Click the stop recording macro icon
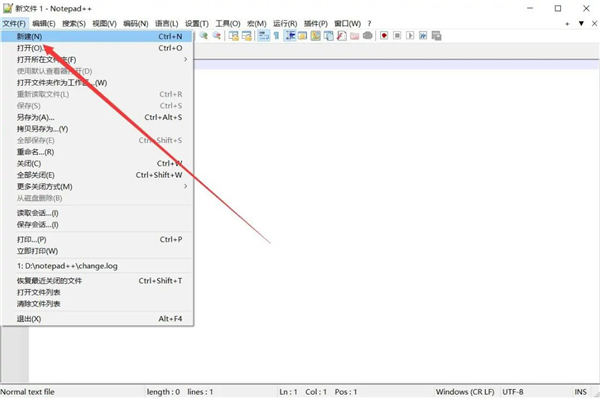Image resolution: width=600 pixels, height=398 pixels. point(397,36)
